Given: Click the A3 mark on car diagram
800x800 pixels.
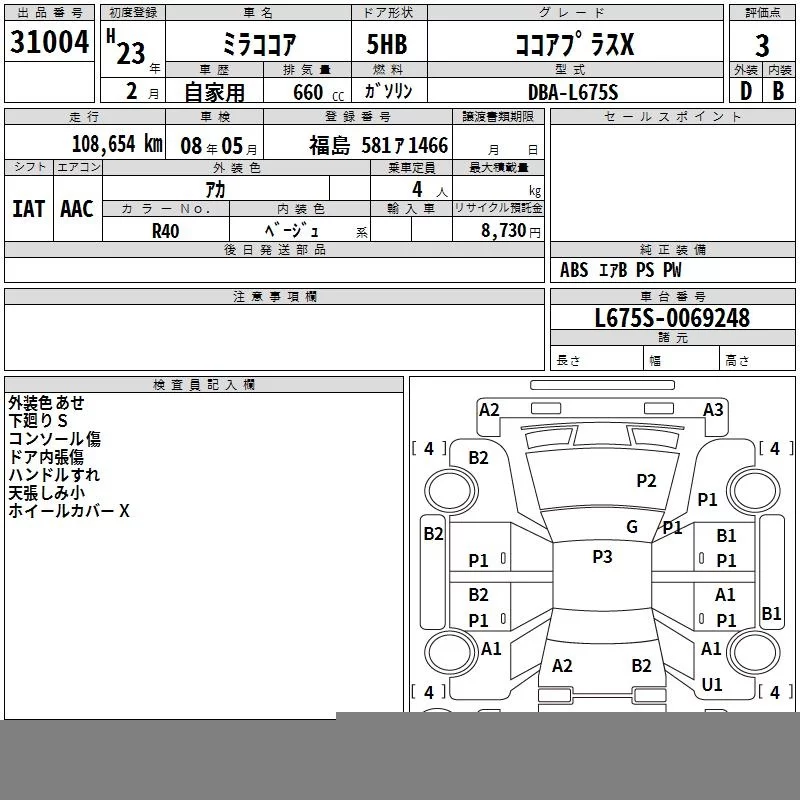Looking at the screenshot, I should pos(713,410).
